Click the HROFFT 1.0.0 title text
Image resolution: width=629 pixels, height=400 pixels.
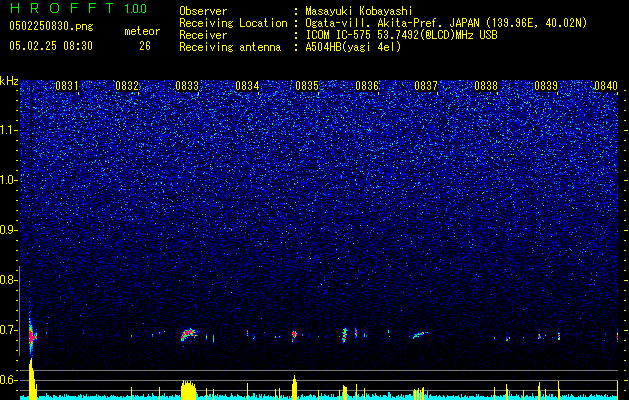(x=78, y=8)
